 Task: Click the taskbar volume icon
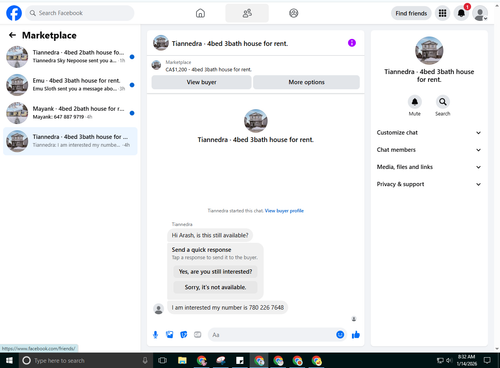(449, 360)
